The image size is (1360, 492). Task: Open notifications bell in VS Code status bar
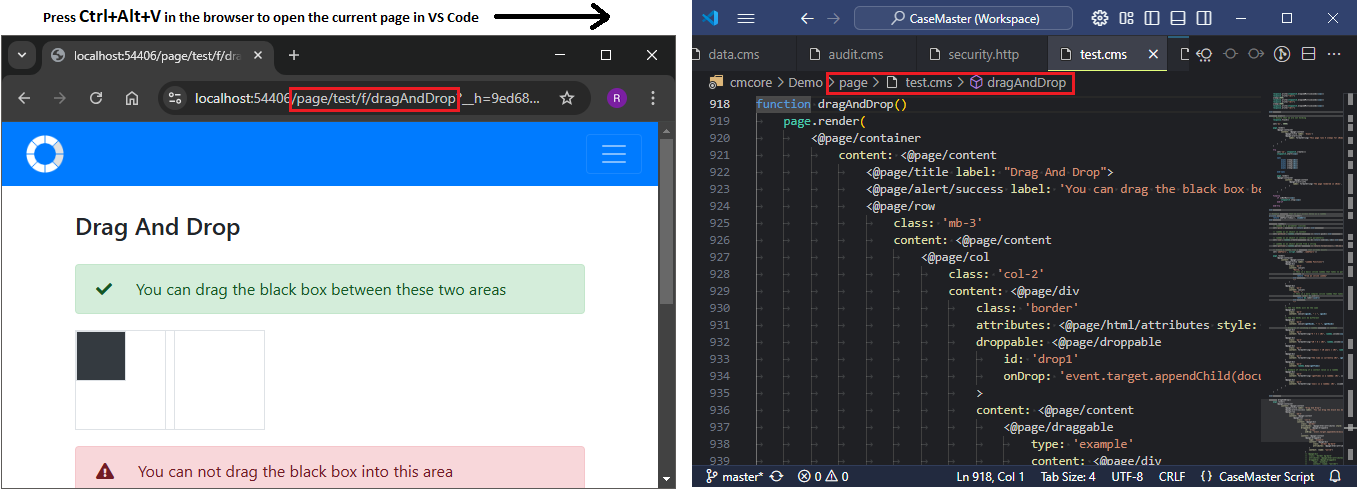tap(1336, 476)
